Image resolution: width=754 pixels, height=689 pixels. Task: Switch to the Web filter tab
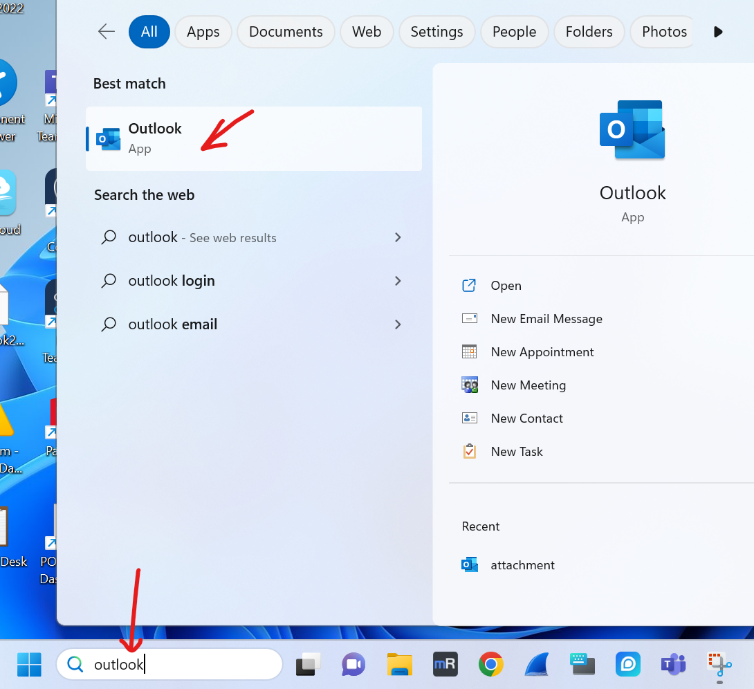tap(366, 32)
